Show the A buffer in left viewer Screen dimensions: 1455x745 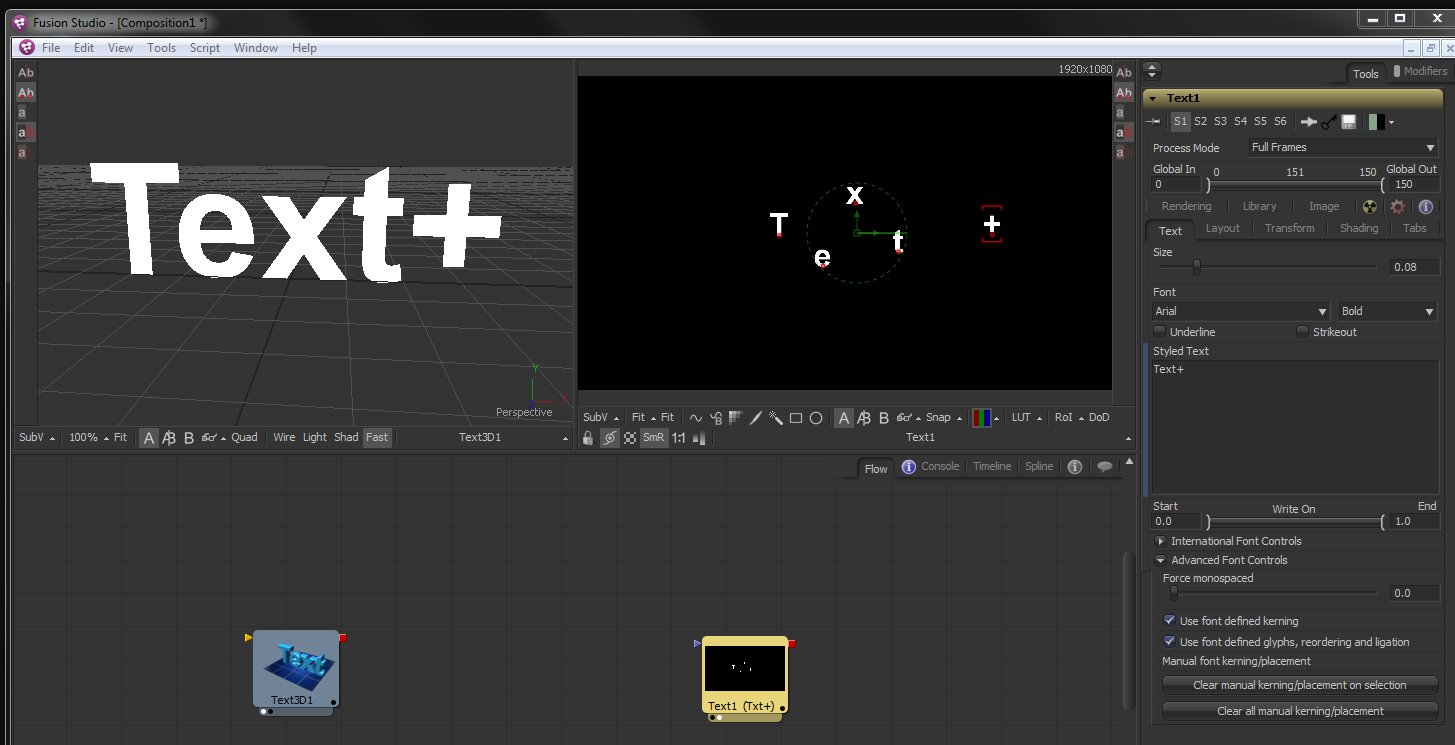(x=149, y=438)
